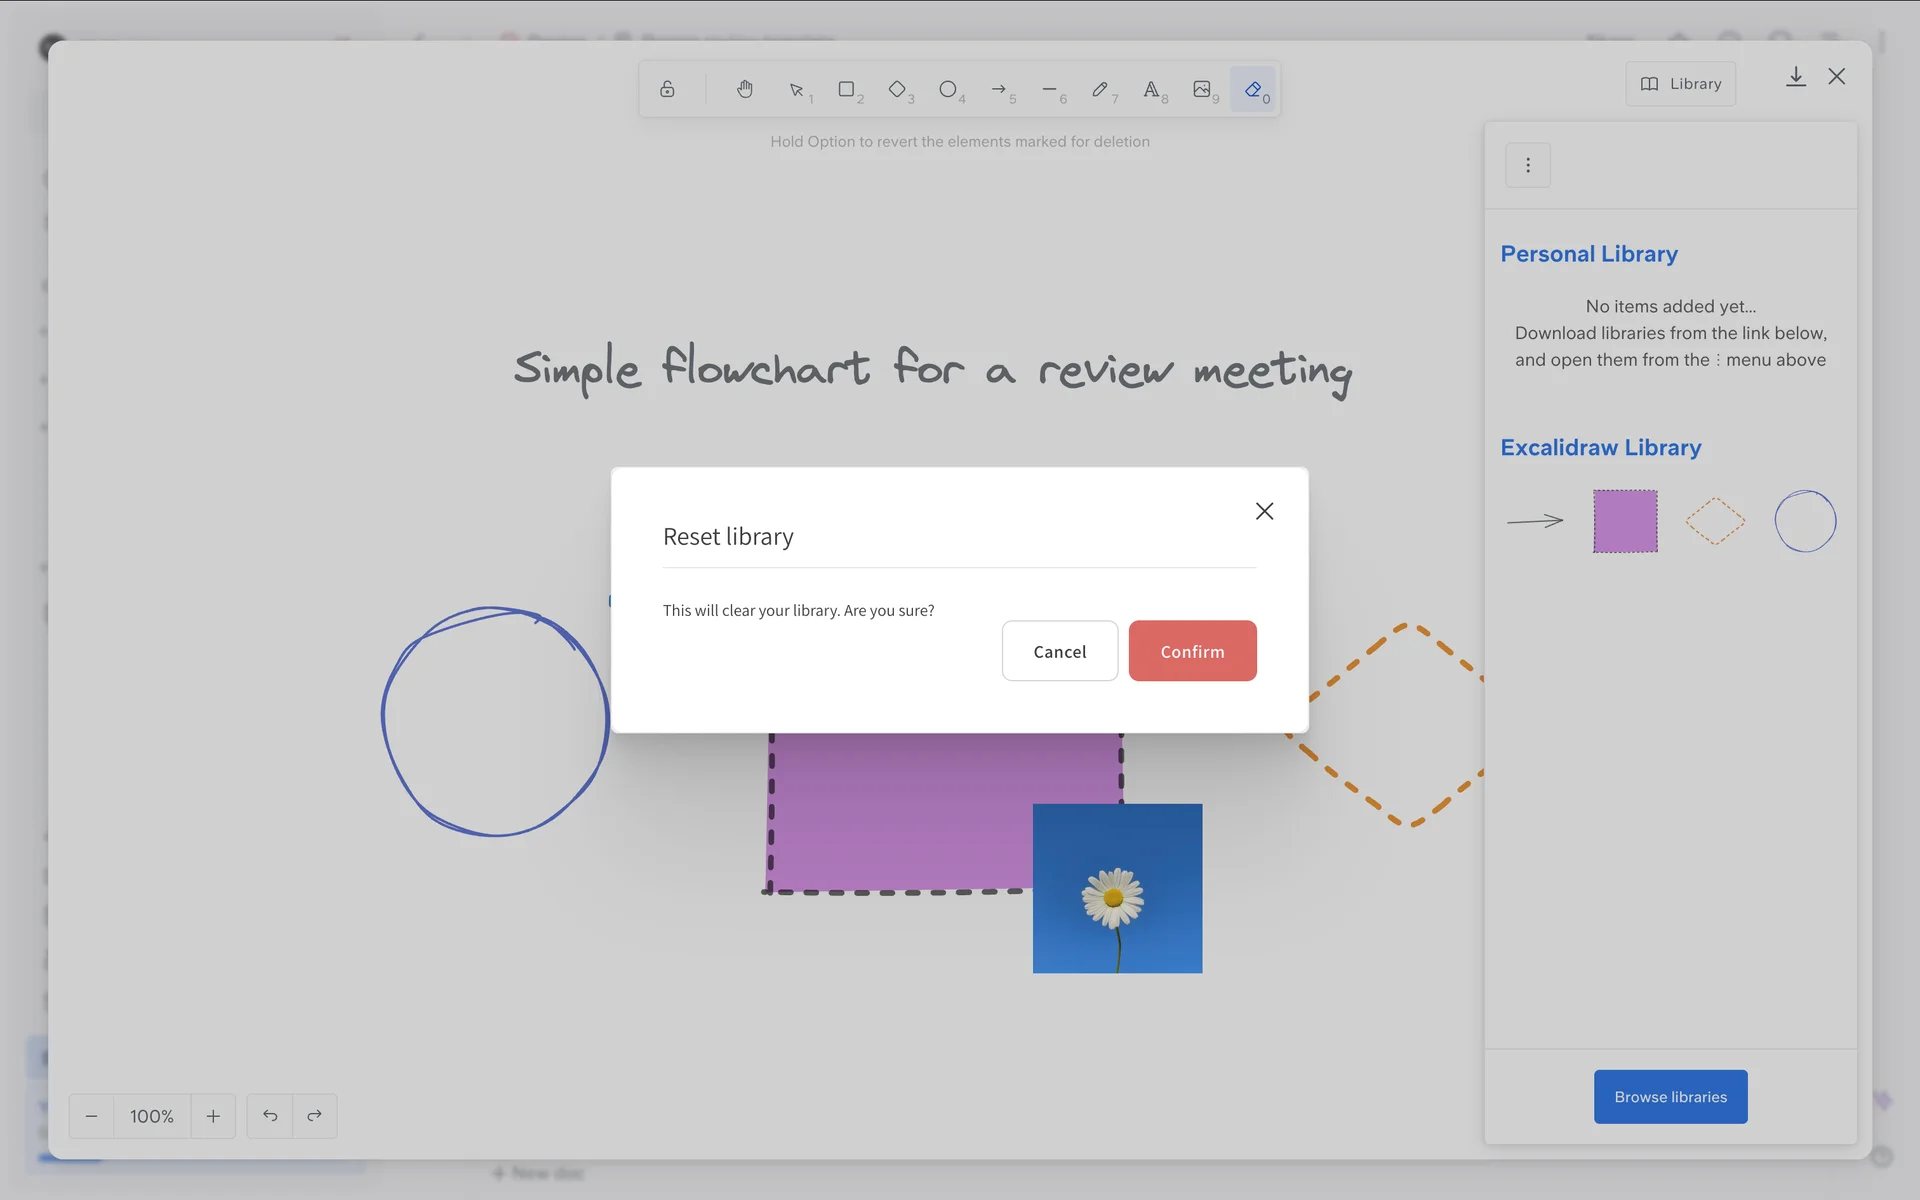Toggle the canvas lock icon
Viewport: 1920px width, 1200px height.
(667, 89)
